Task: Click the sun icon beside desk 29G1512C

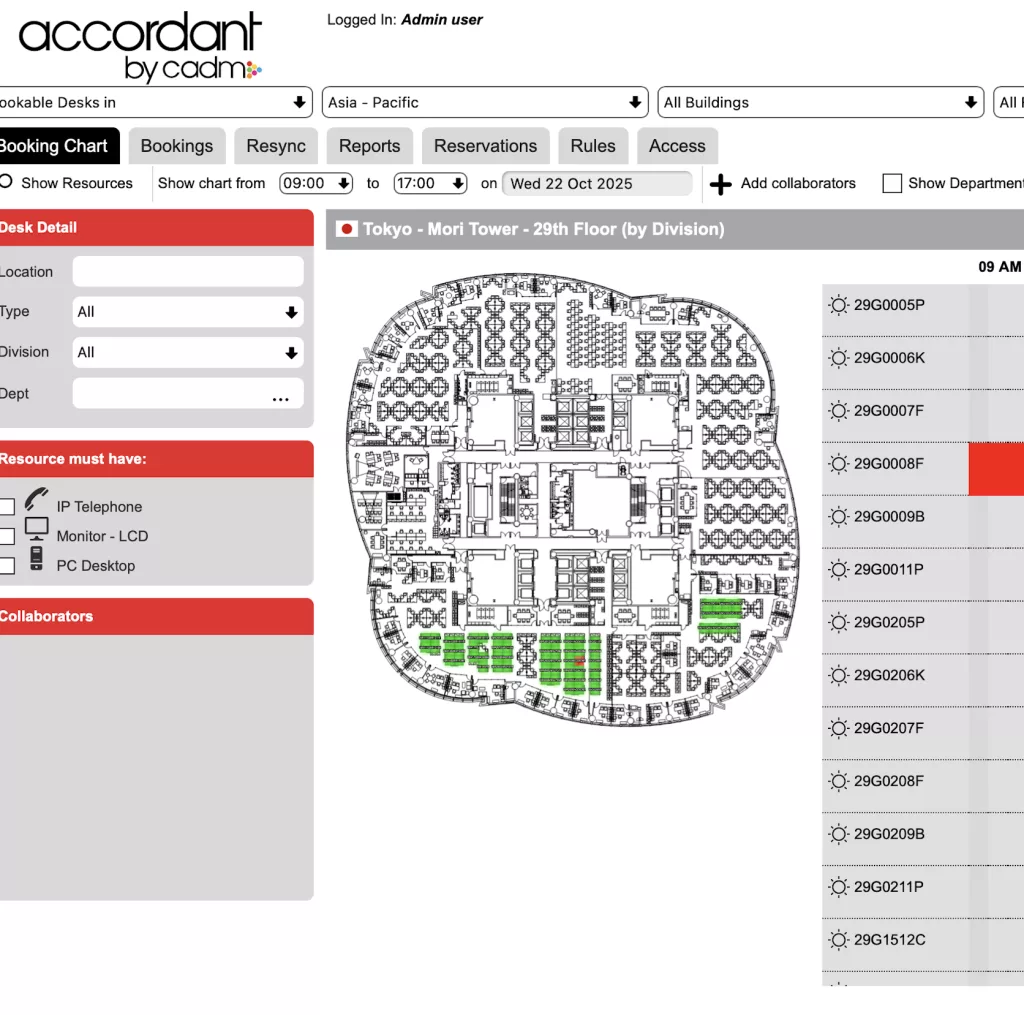Action: [838, 940]
